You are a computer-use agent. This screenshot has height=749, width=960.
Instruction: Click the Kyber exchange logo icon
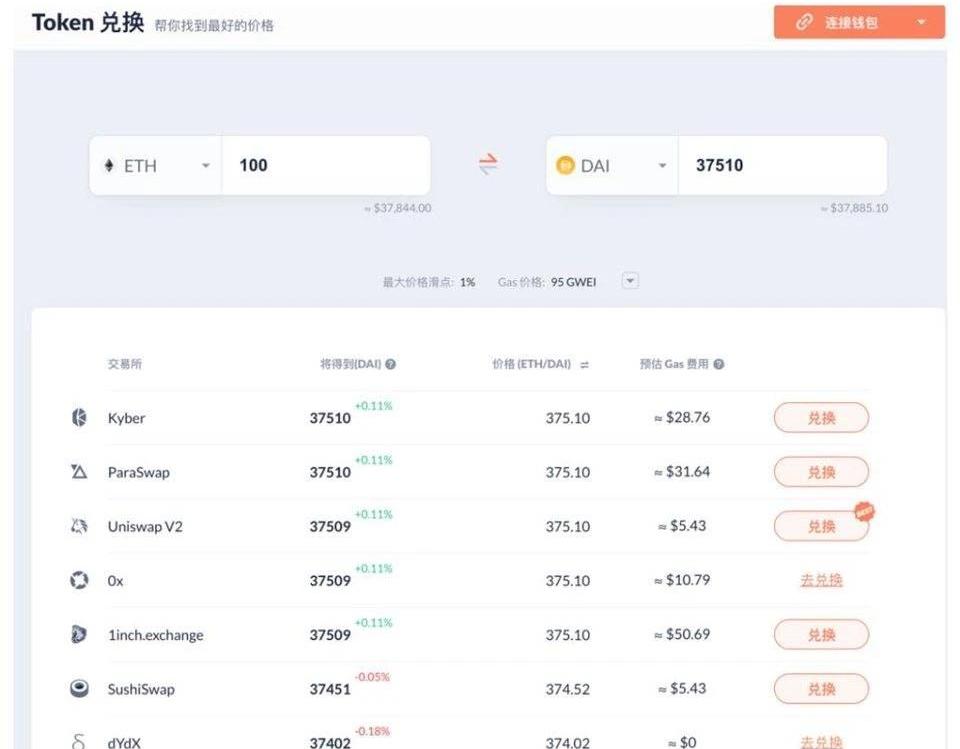pyautogui.click(x=80, y=418)
